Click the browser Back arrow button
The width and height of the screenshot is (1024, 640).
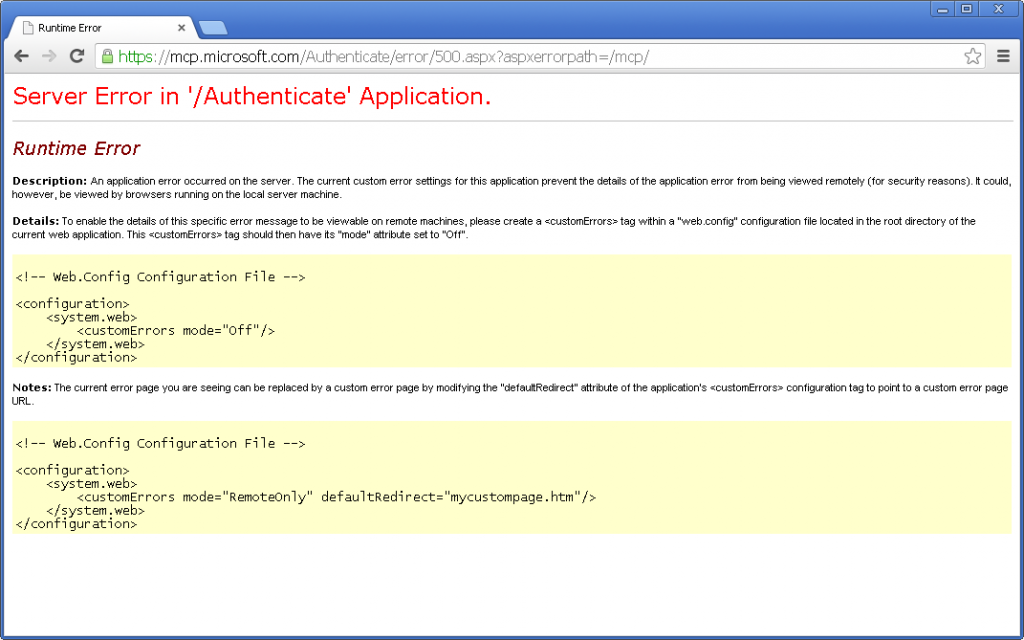coord(21,56)
